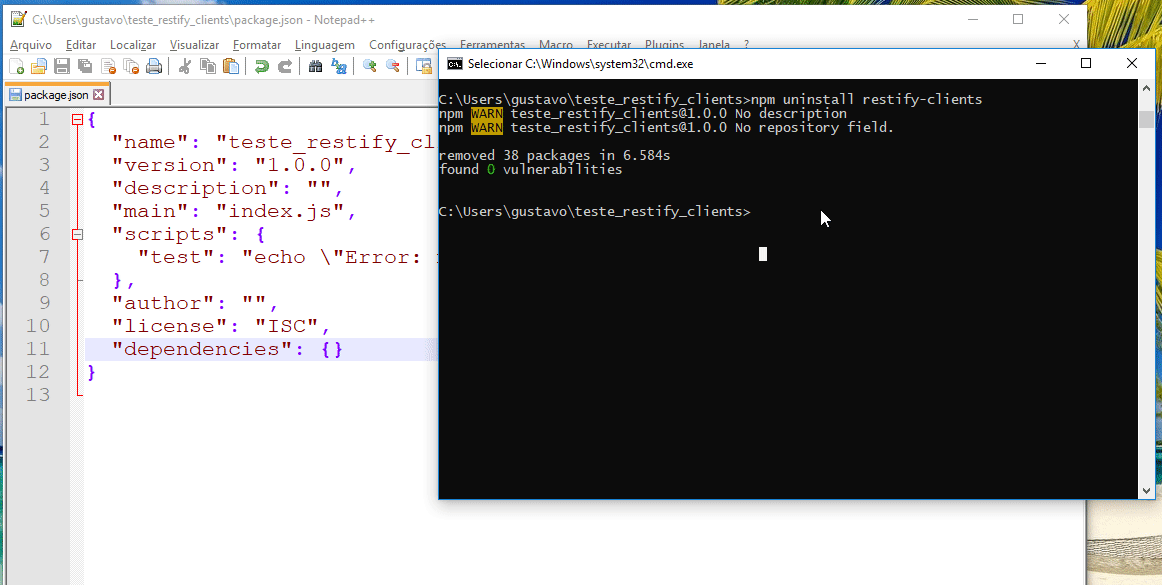Image resolution: width=1162 pixels, height=585 pixels.
Task: Save the current package.json file
Action: point(61,66)
